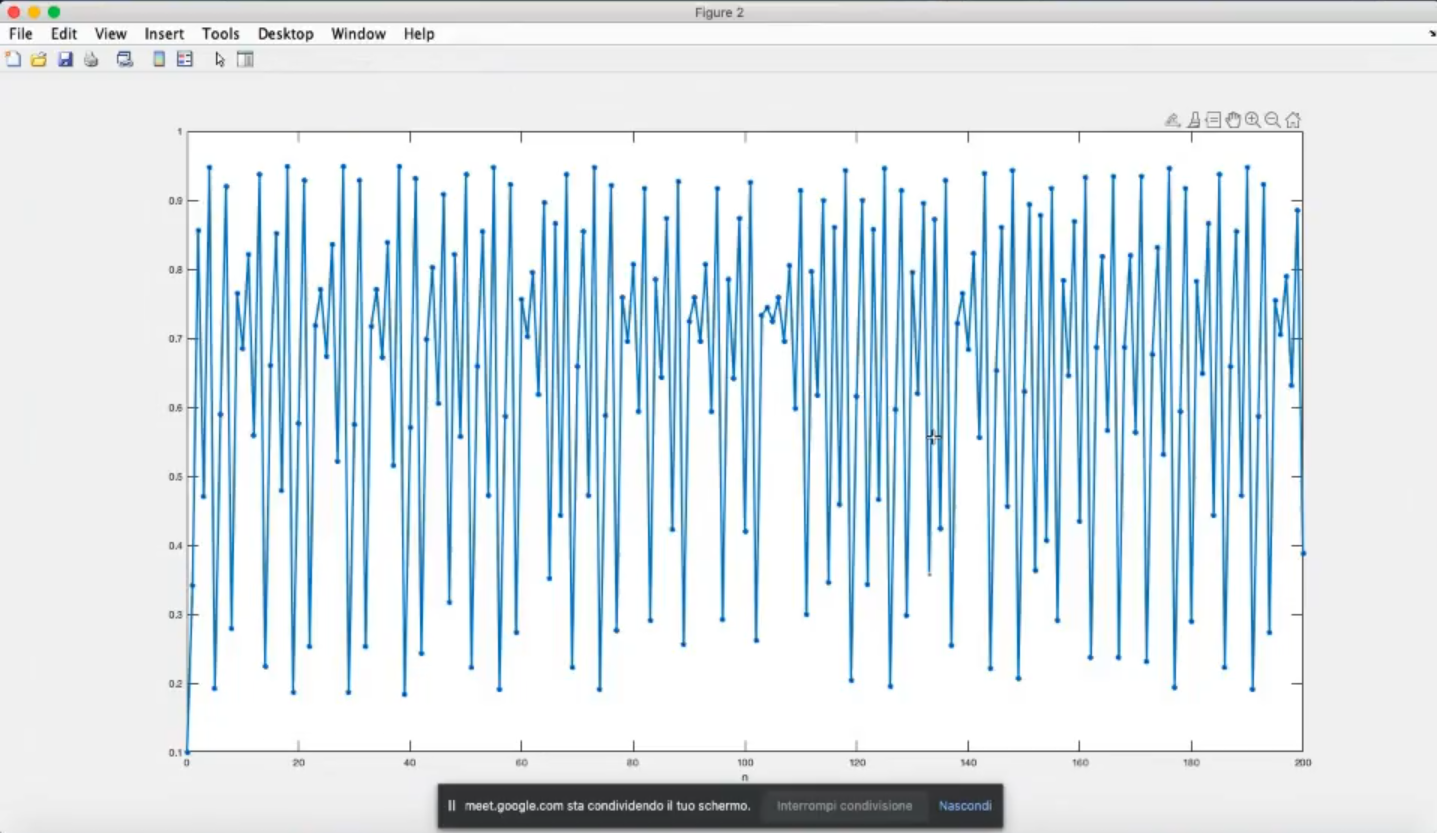Click the Nascondi link in sharing bar
The width and height of the screenshot is (1437, 833).
(x=965, y=806)
